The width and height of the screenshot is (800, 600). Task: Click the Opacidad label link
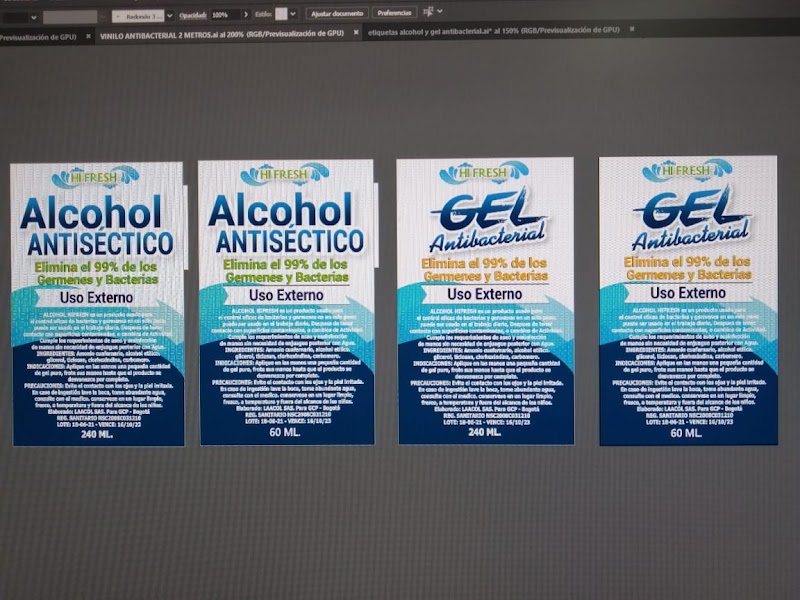tap(192, 15)
